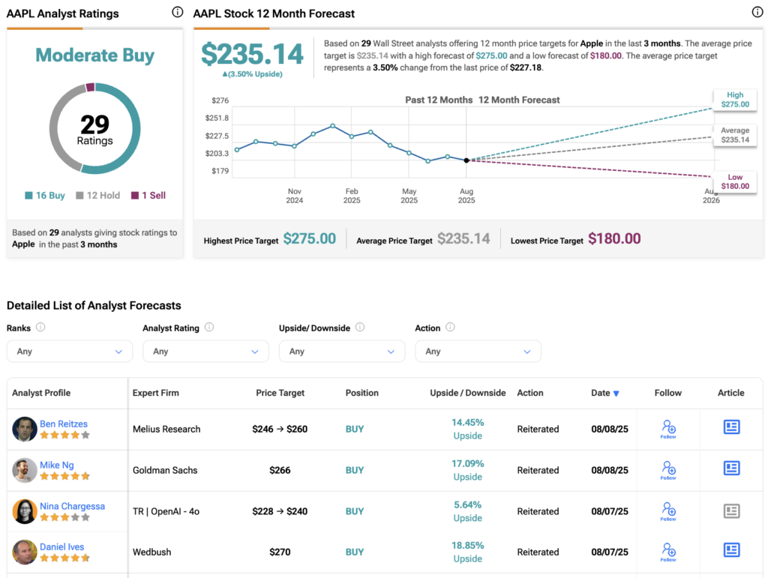
Task: Click the Low $180.00 forecast label
Action: [735, 182]
